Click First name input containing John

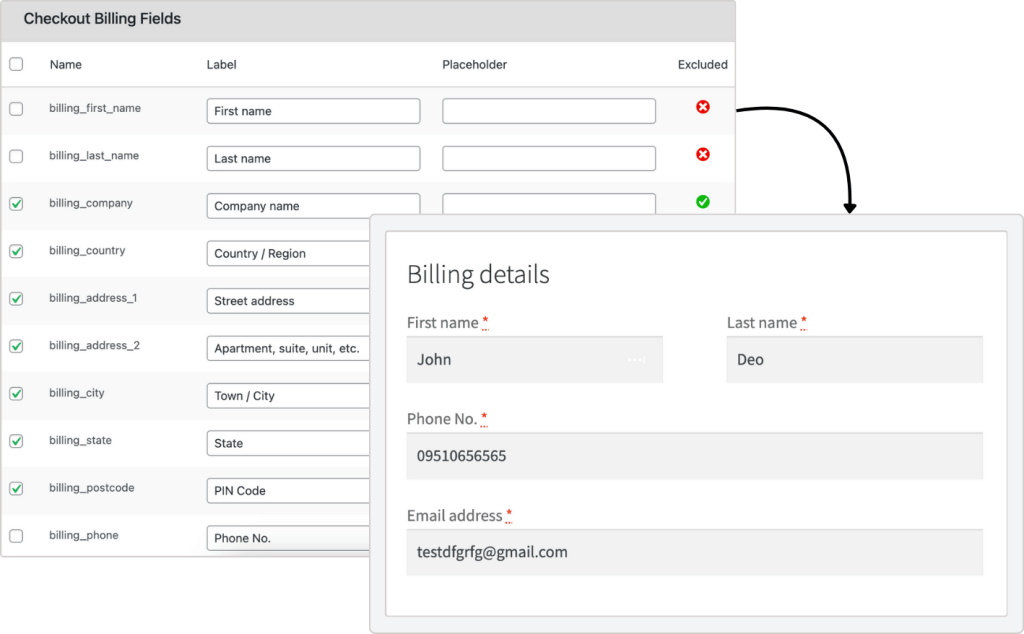534,360
